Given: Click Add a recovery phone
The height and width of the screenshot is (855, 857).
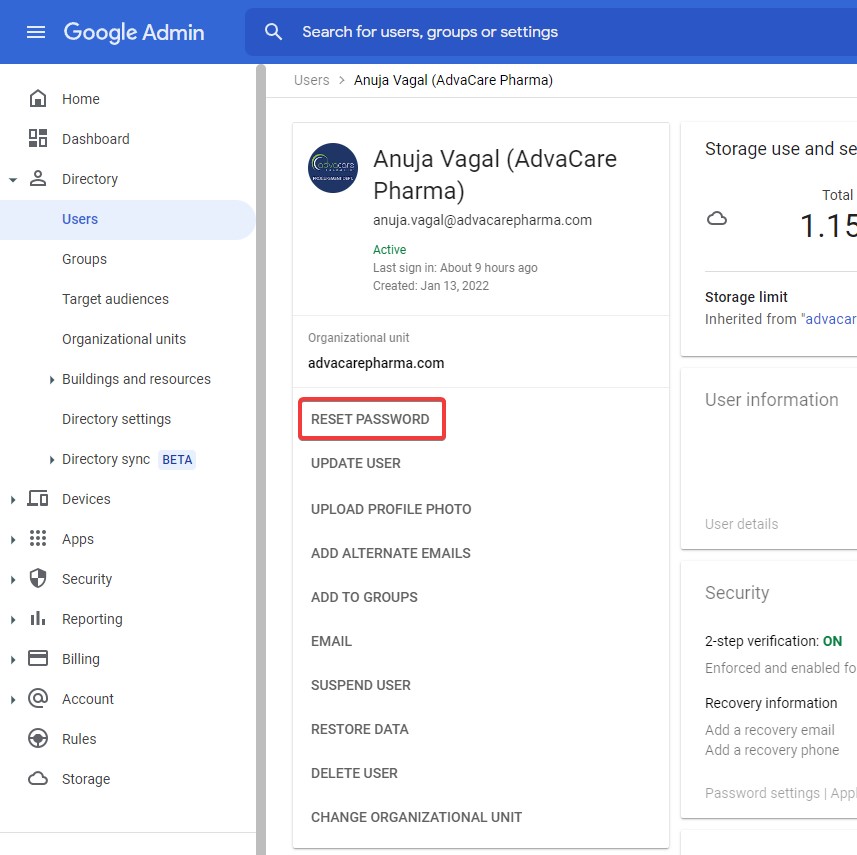Looking at the screenshot, I should 772,750.
